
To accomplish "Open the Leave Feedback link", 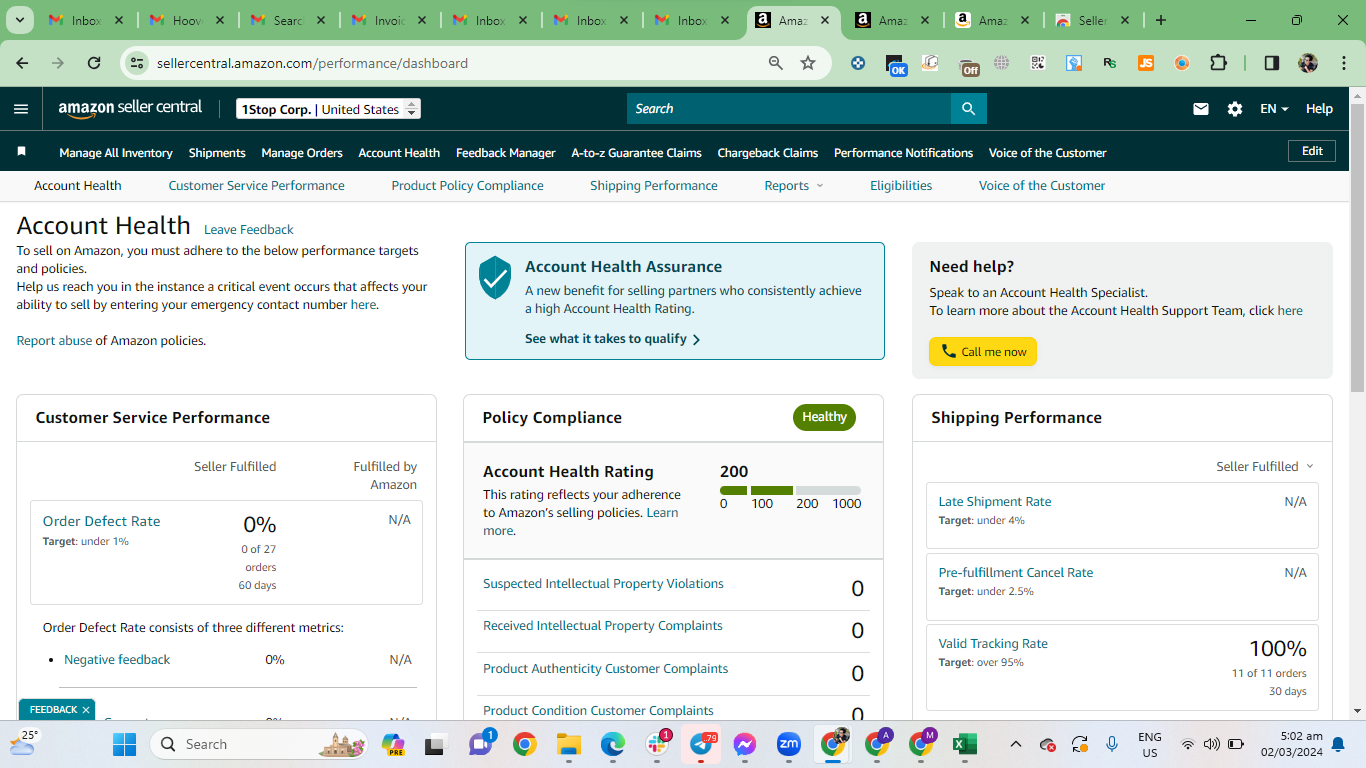I will coord(249,230).
